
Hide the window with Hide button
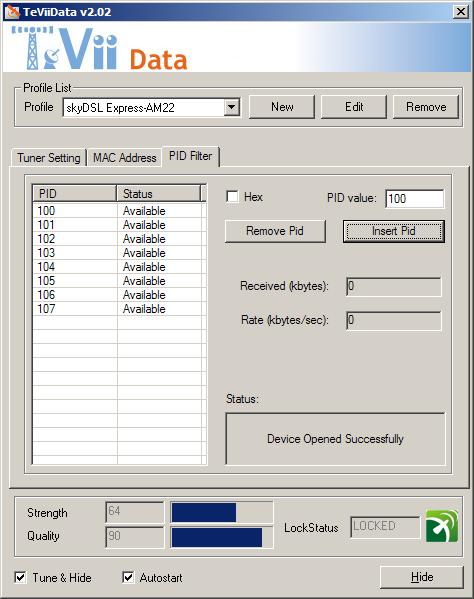[422, 577]
